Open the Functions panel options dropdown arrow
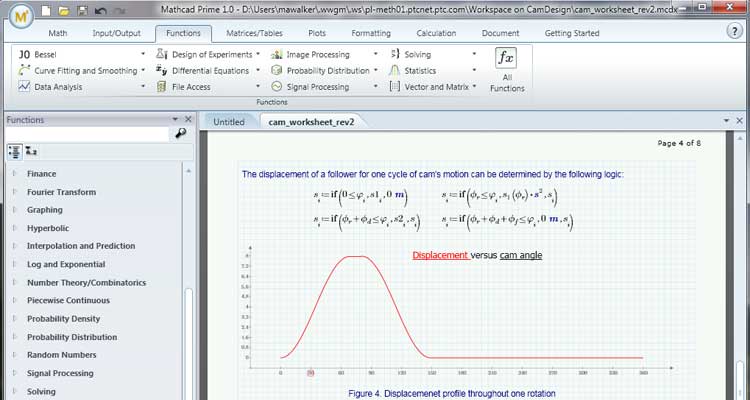The image size is (750, 400). pyautogui.click(x=176, y=120)
